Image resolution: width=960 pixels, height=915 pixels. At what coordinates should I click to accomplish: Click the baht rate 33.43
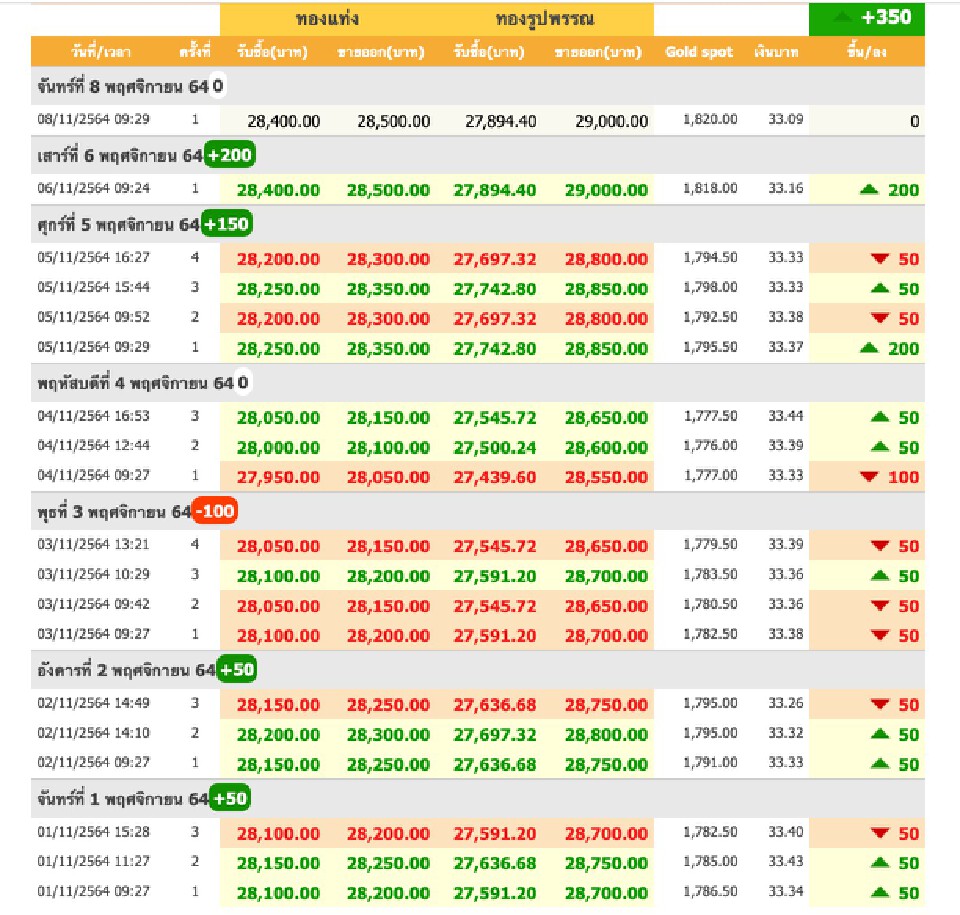(786, 861)
